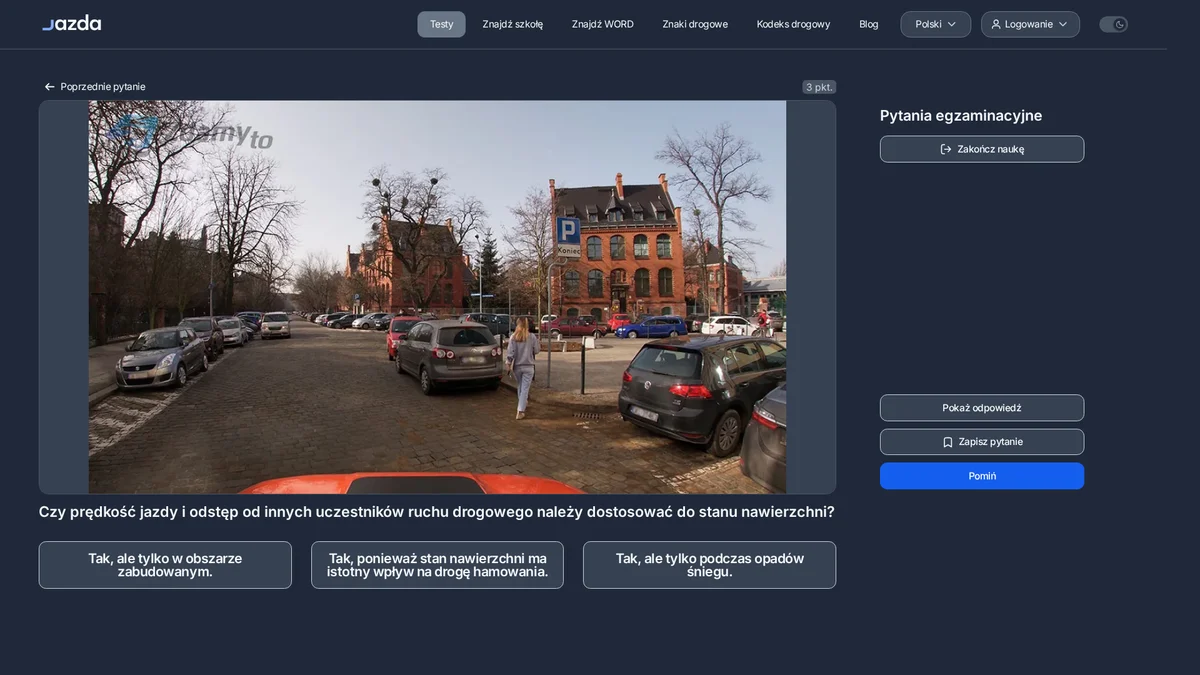Click the 3 pkt. points badge
The height and width of the screenshot is (675, 1200).
[x=819, y=87]
